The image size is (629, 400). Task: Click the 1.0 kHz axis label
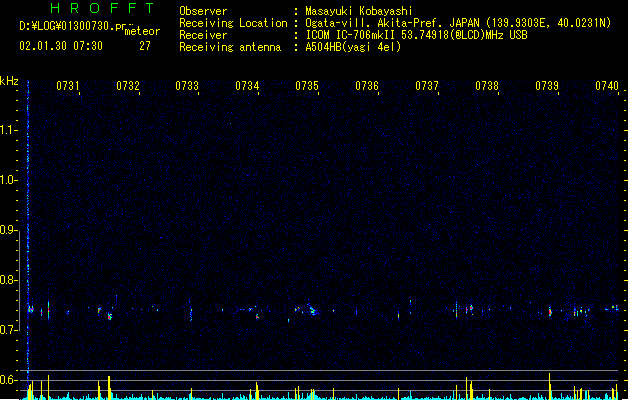pyautogui.click(x=8, y=180)
